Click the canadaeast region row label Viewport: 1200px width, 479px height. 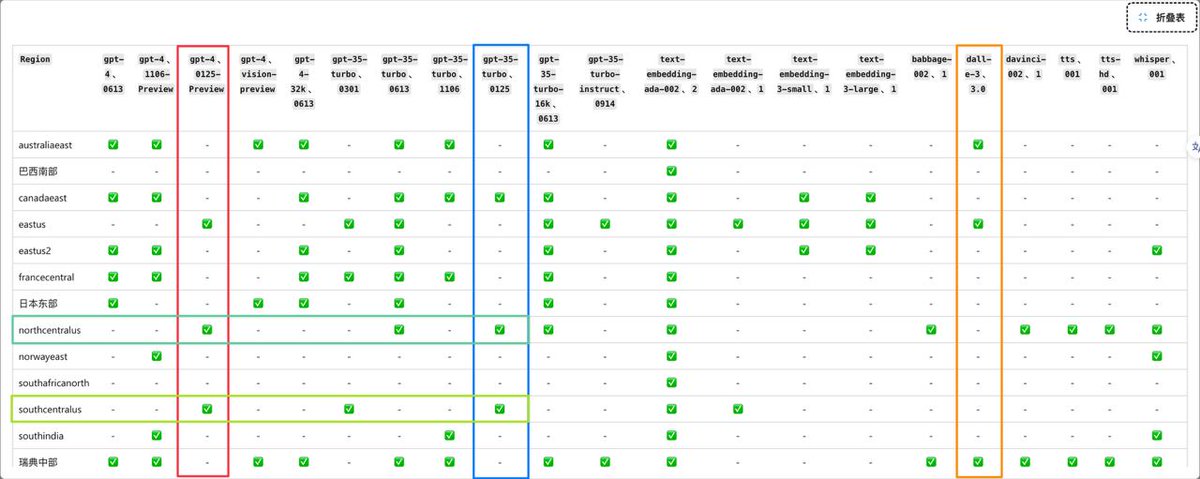(x=45, y=198)
